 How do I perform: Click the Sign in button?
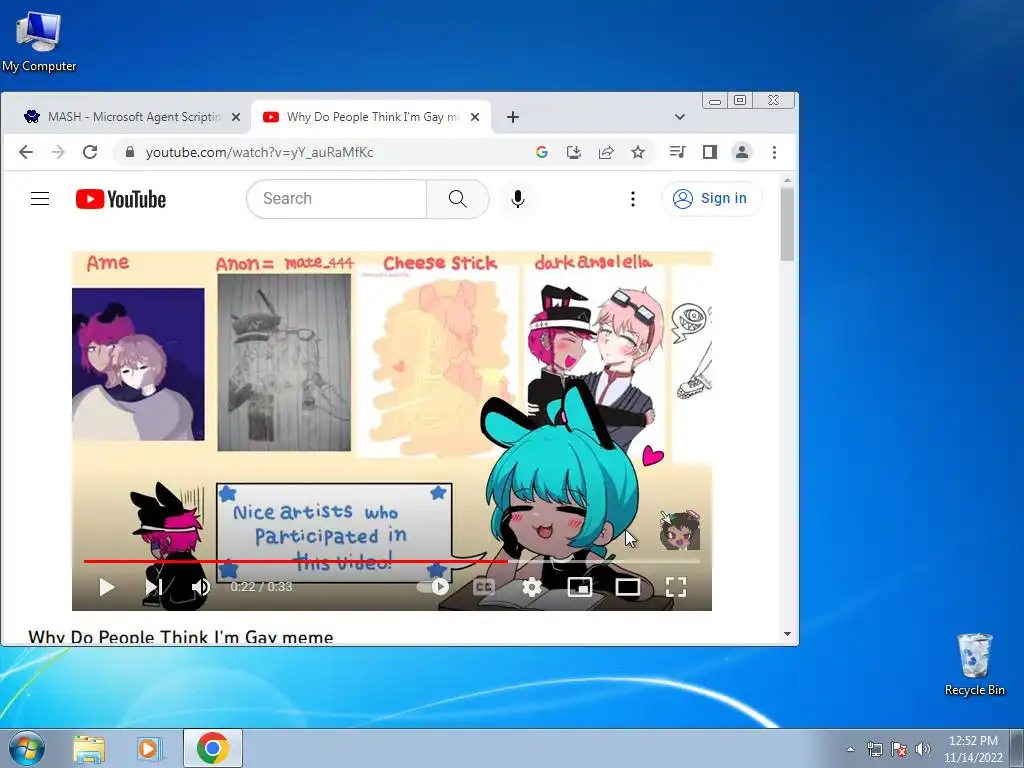click(711, 199)
